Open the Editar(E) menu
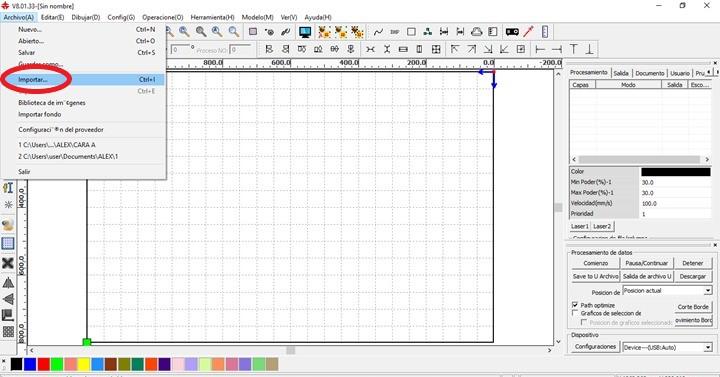This screenshot has height=377, width=720. pos(52,17)
